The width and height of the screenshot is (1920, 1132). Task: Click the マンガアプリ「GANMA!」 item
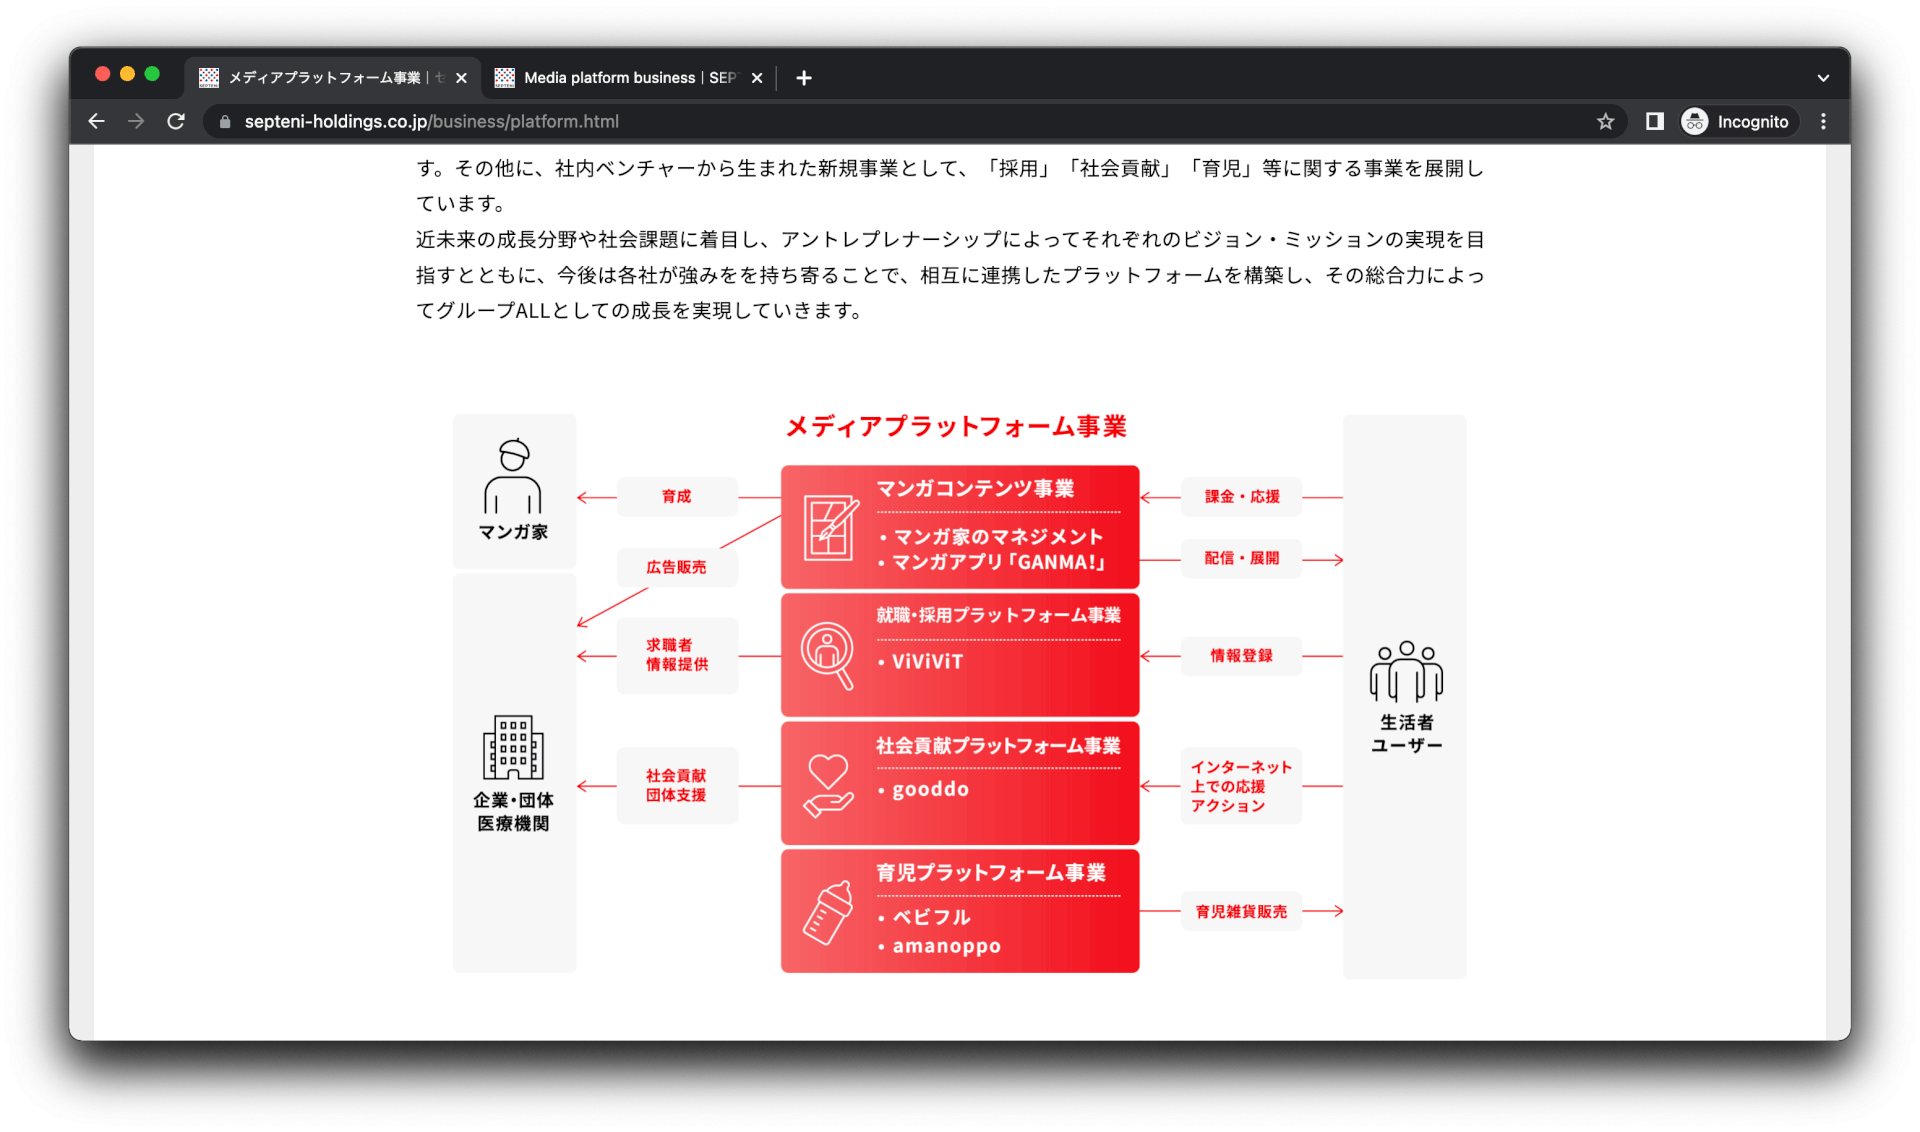pos(993,562)
